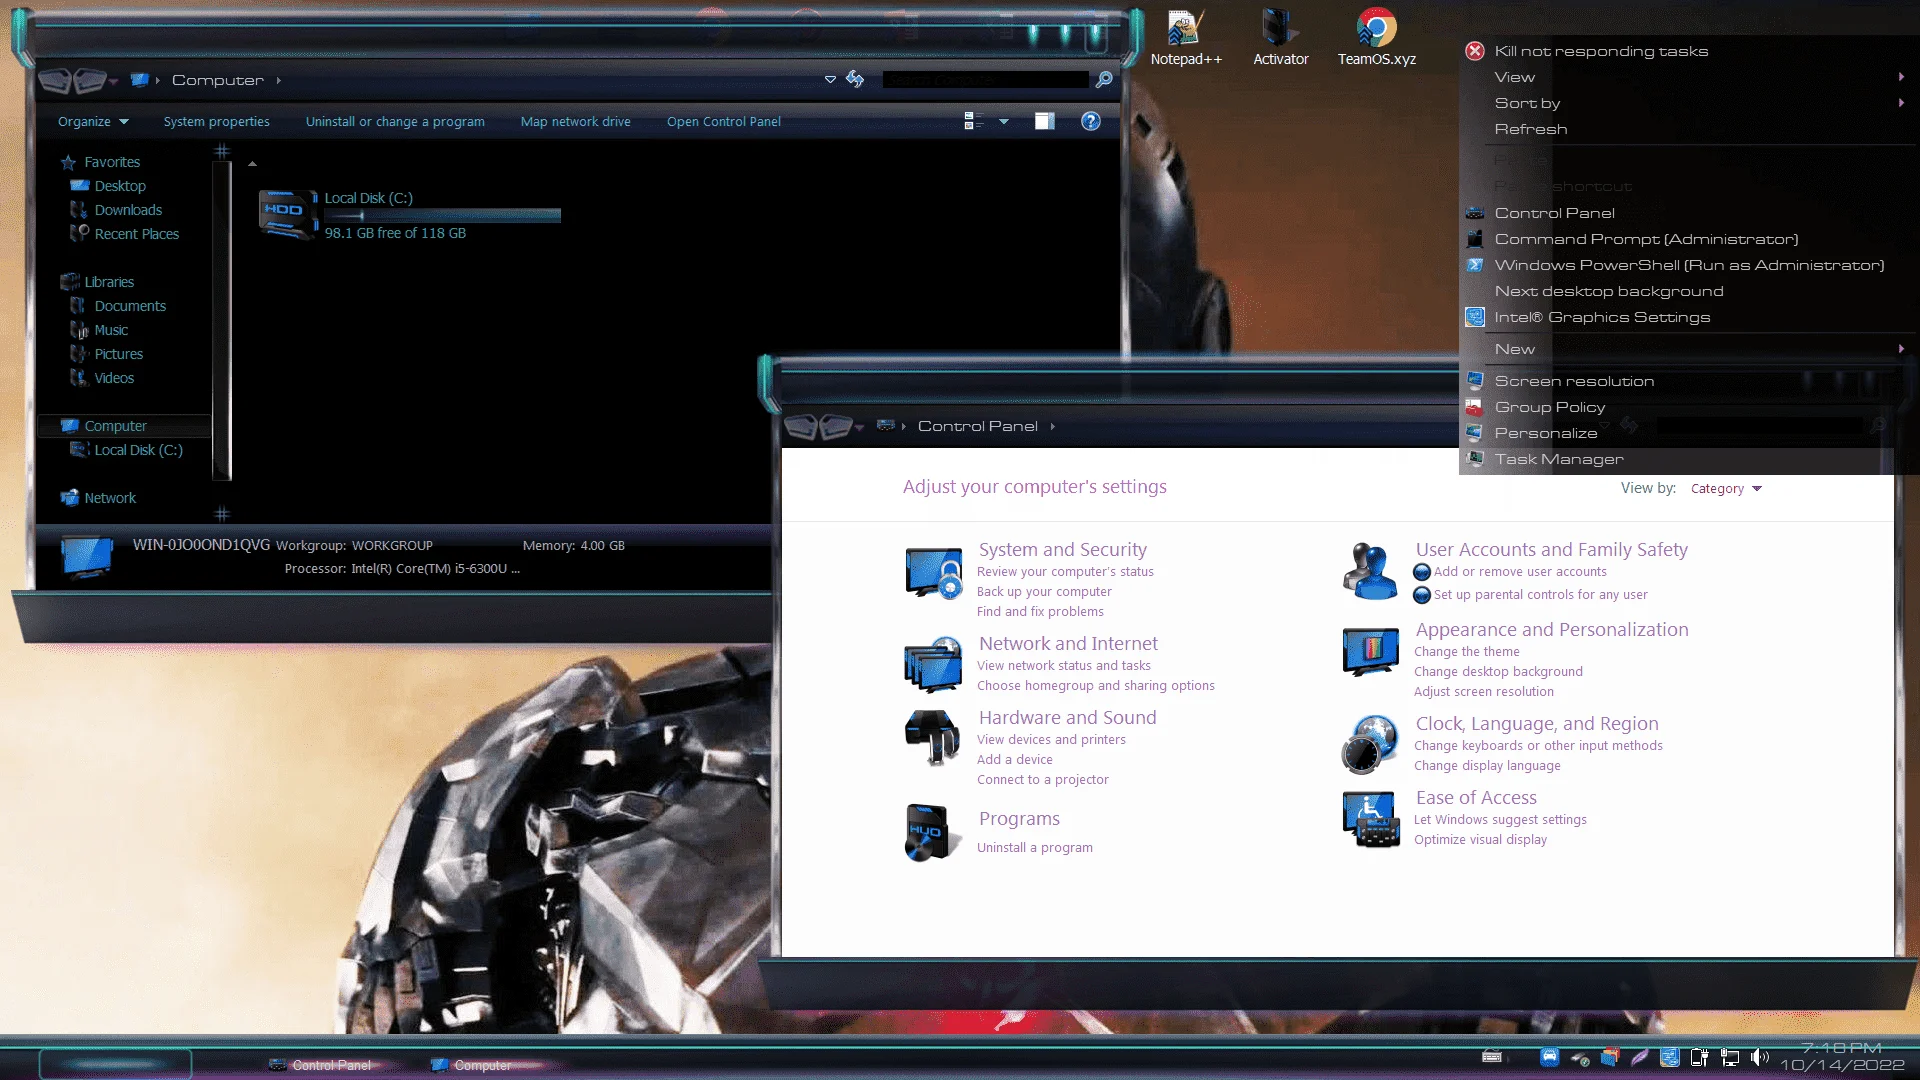
Task: Click the arrow after Control Panel in breadcrumb
Action: (x=1053, y=426)
